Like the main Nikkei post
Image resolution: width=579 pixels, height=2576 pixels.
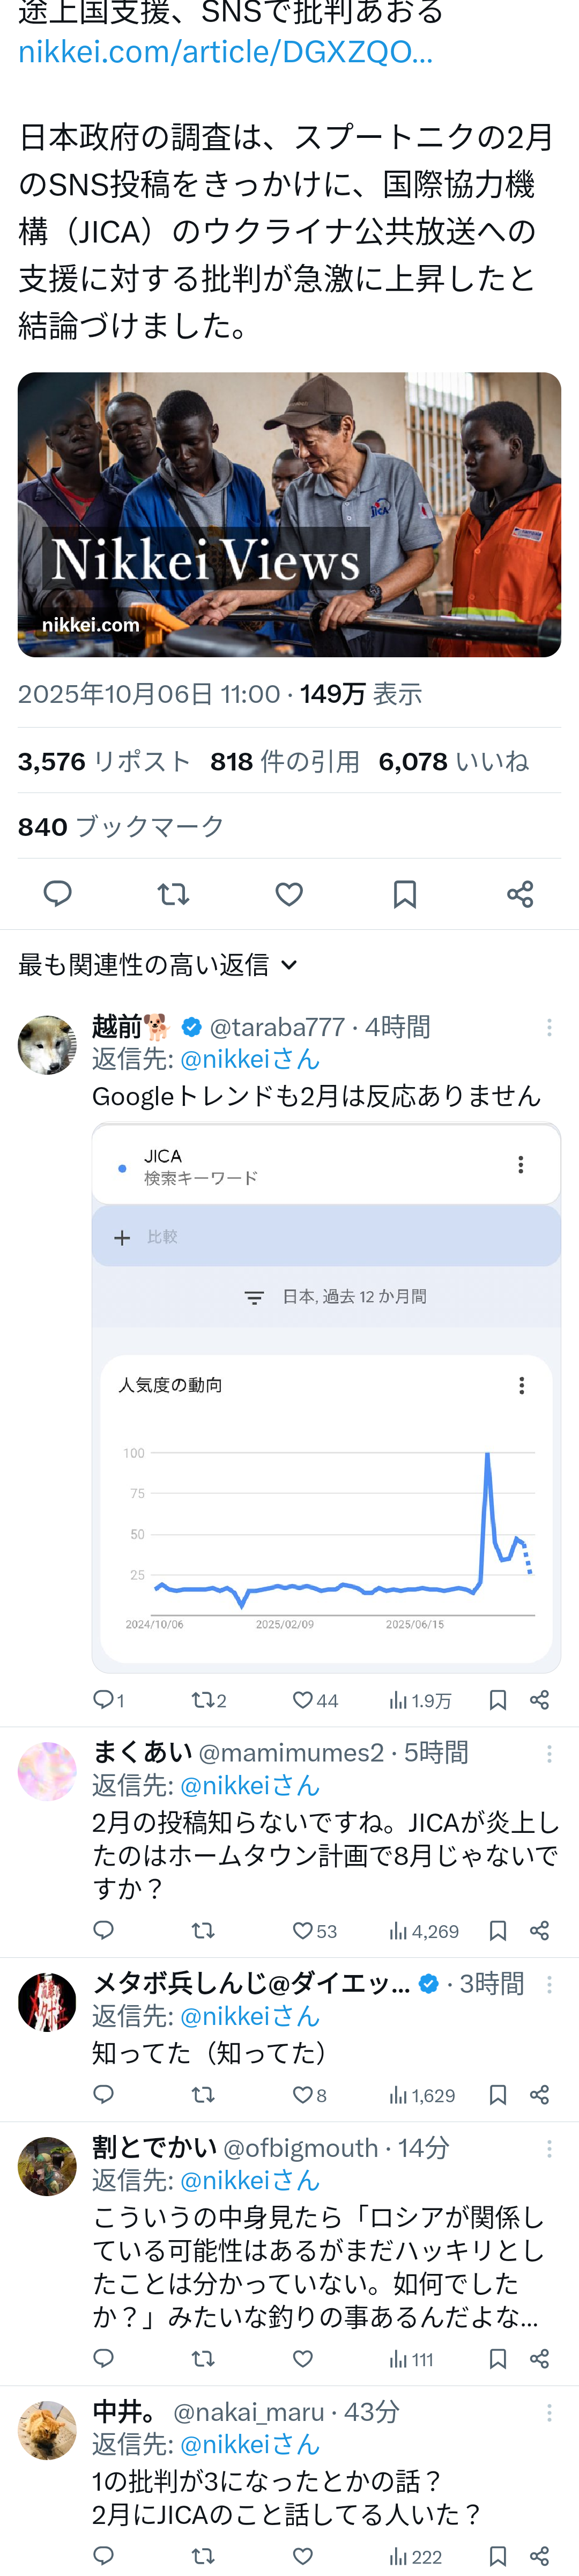coord(289,893)
